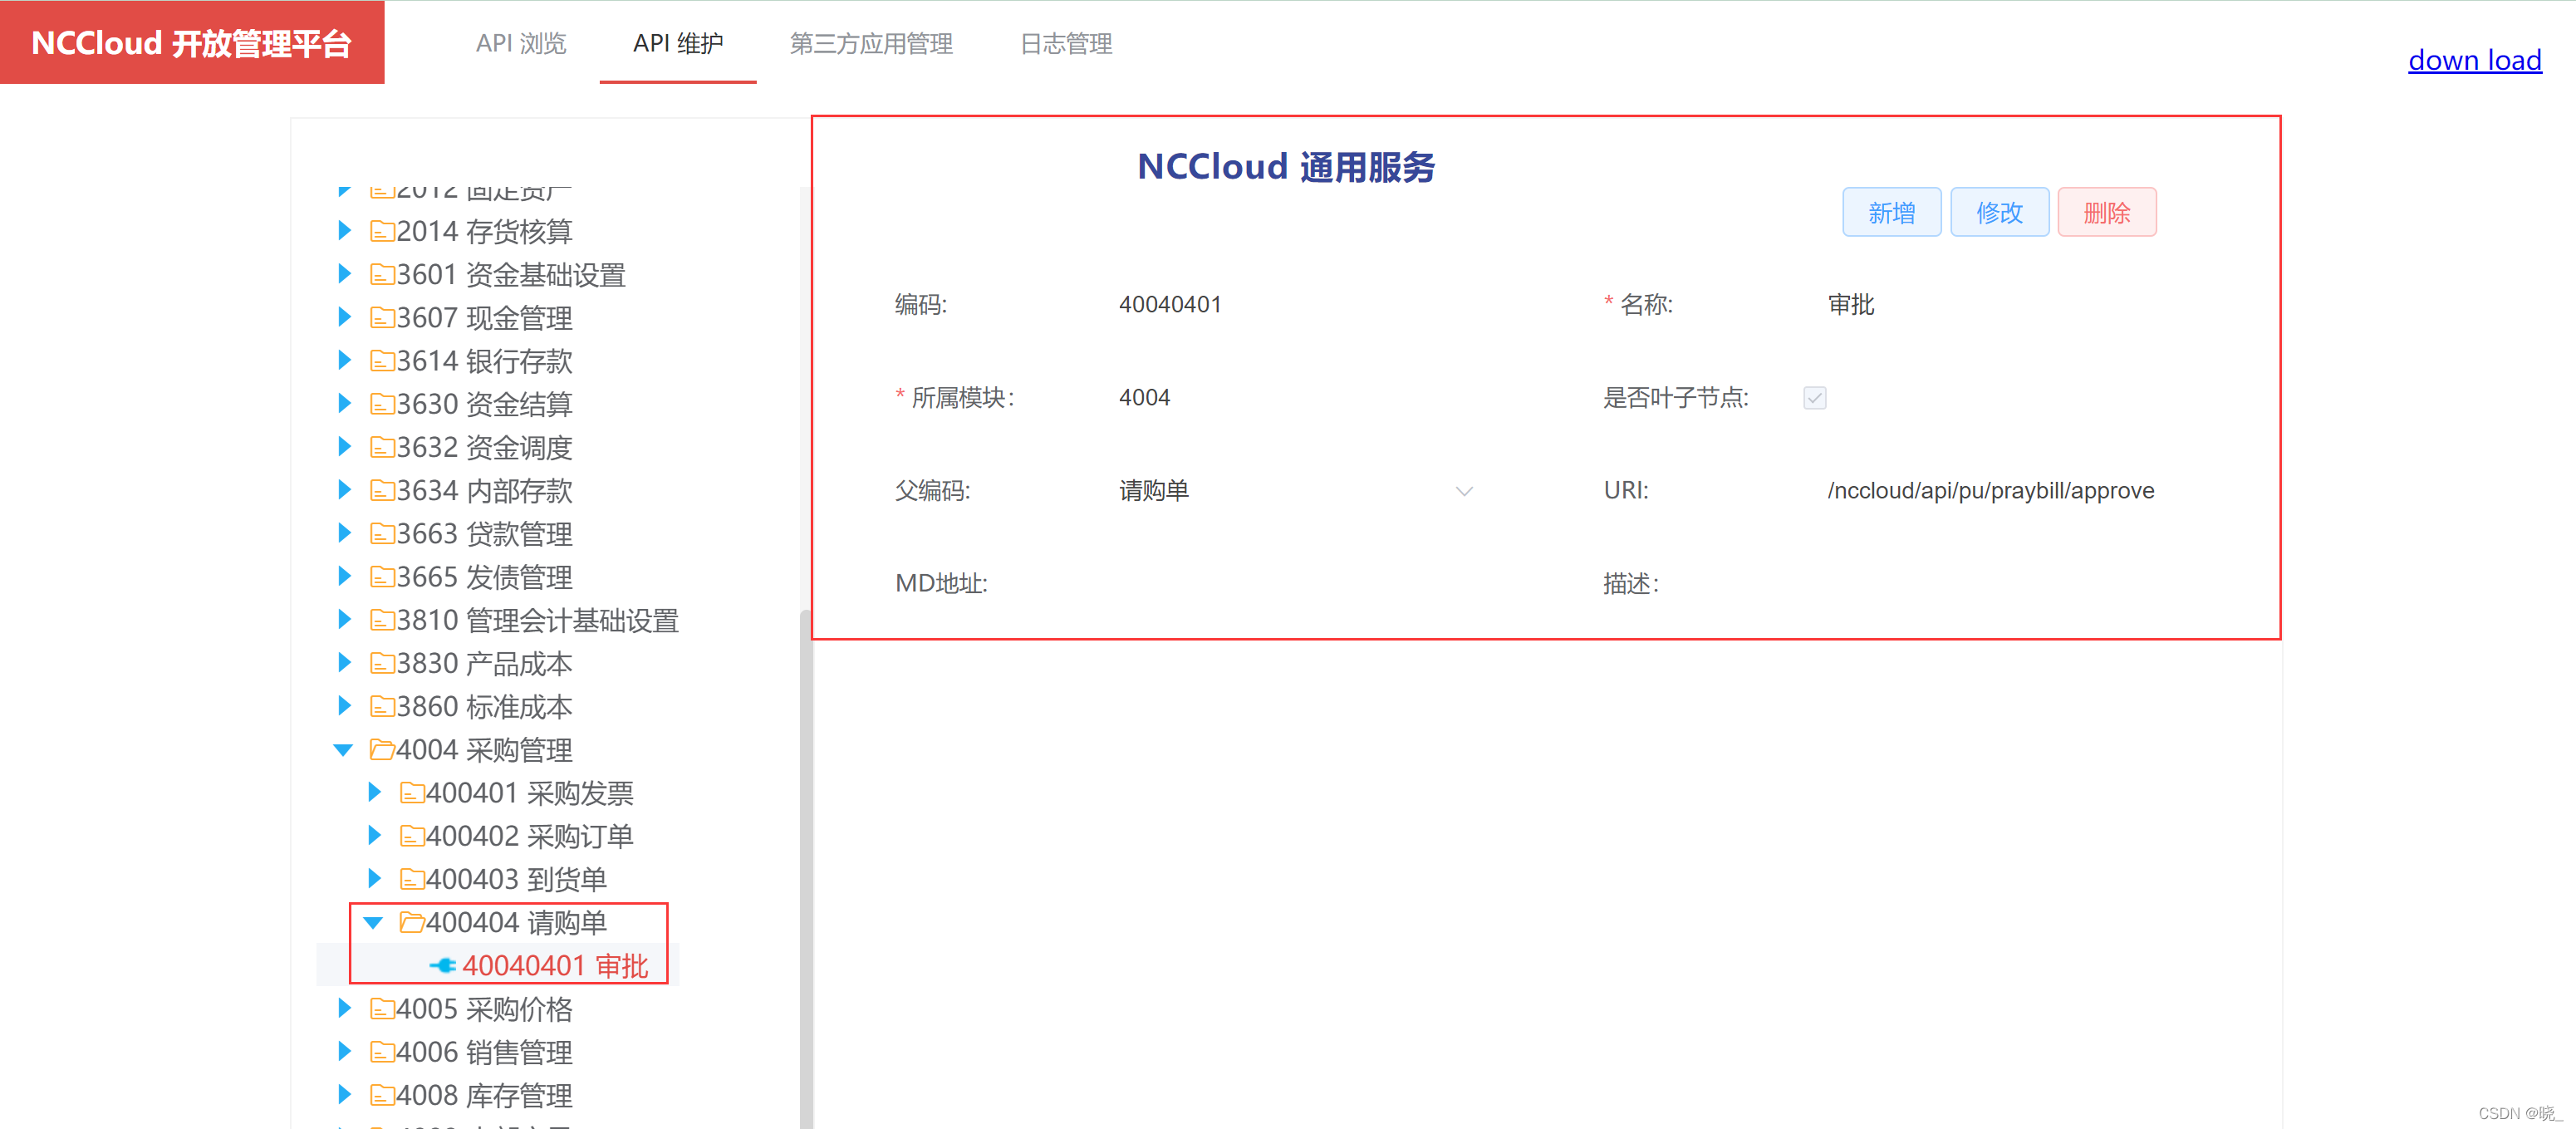This screenshot has width=2576, height=1129.
Task: Click the 修改 button
Action: [1999, 212]
